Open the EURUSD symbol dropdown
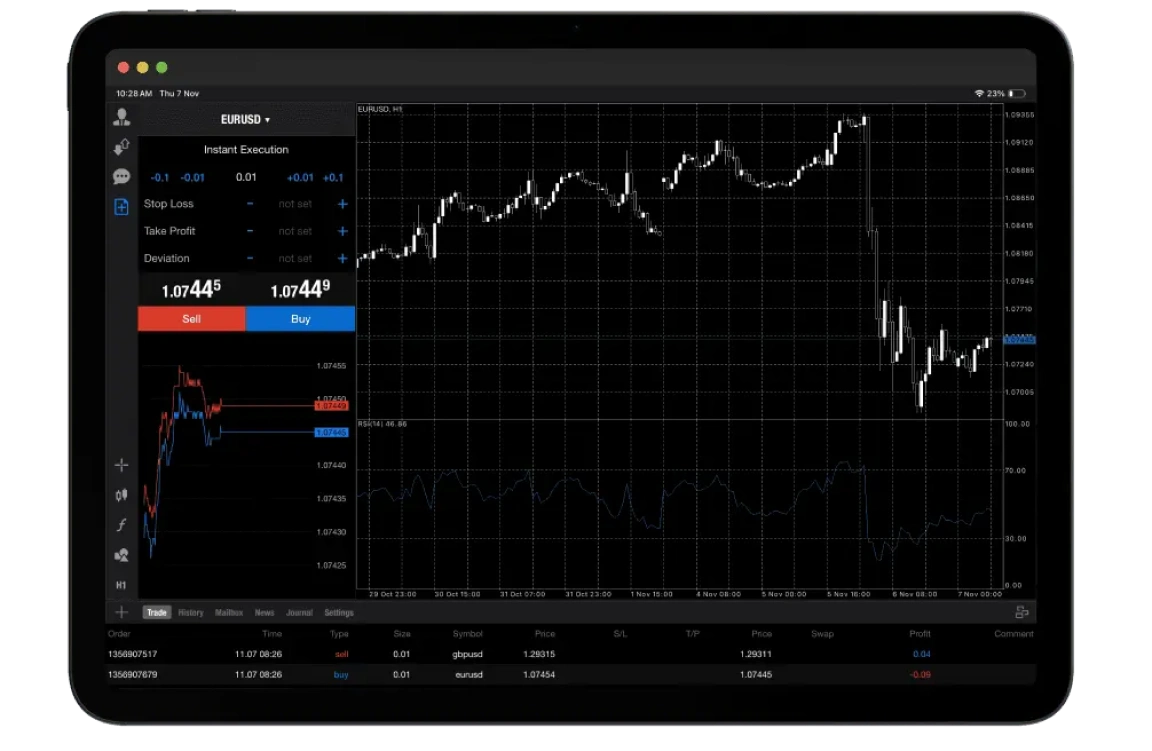Viewport: 1152px width, 751px height. pyautogui.click(x=244, y=118)
